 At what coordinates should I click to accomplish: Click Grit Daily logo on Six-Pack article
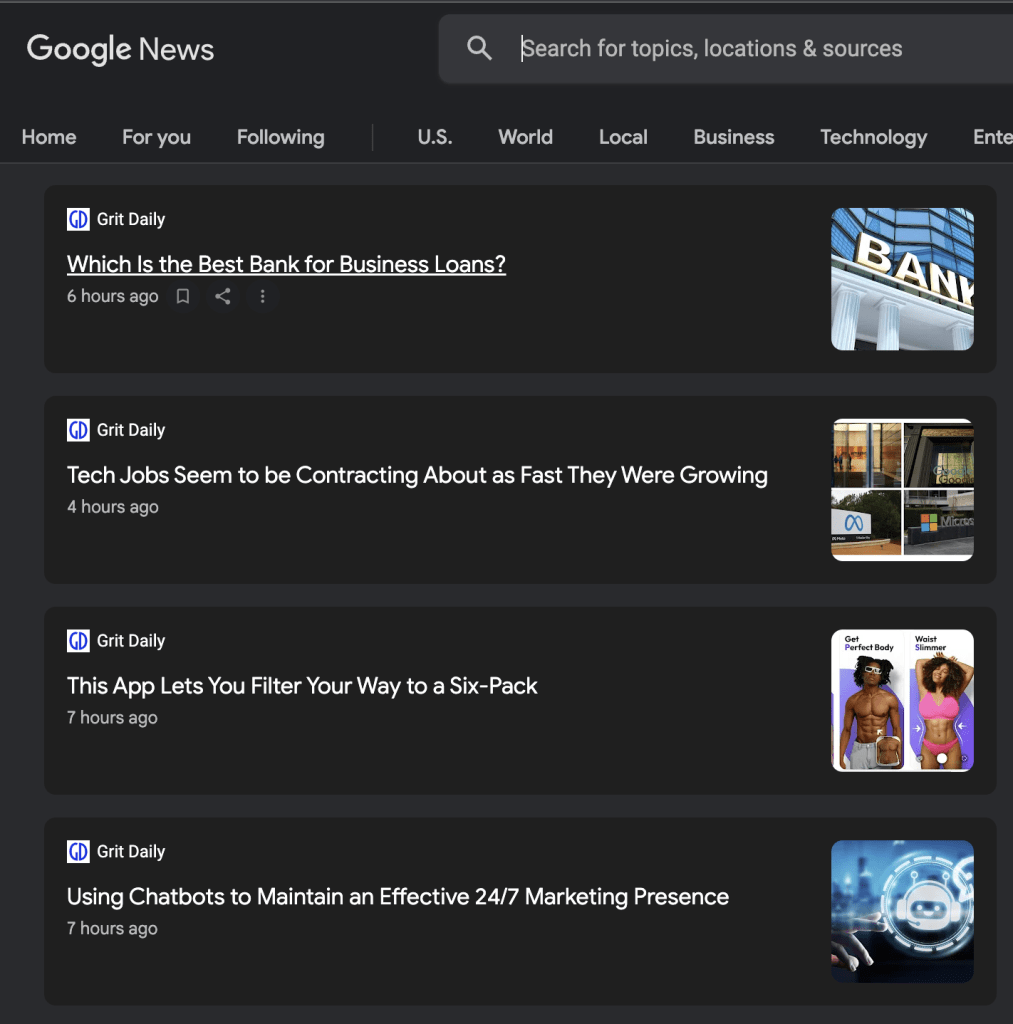[x=78, y=641]
